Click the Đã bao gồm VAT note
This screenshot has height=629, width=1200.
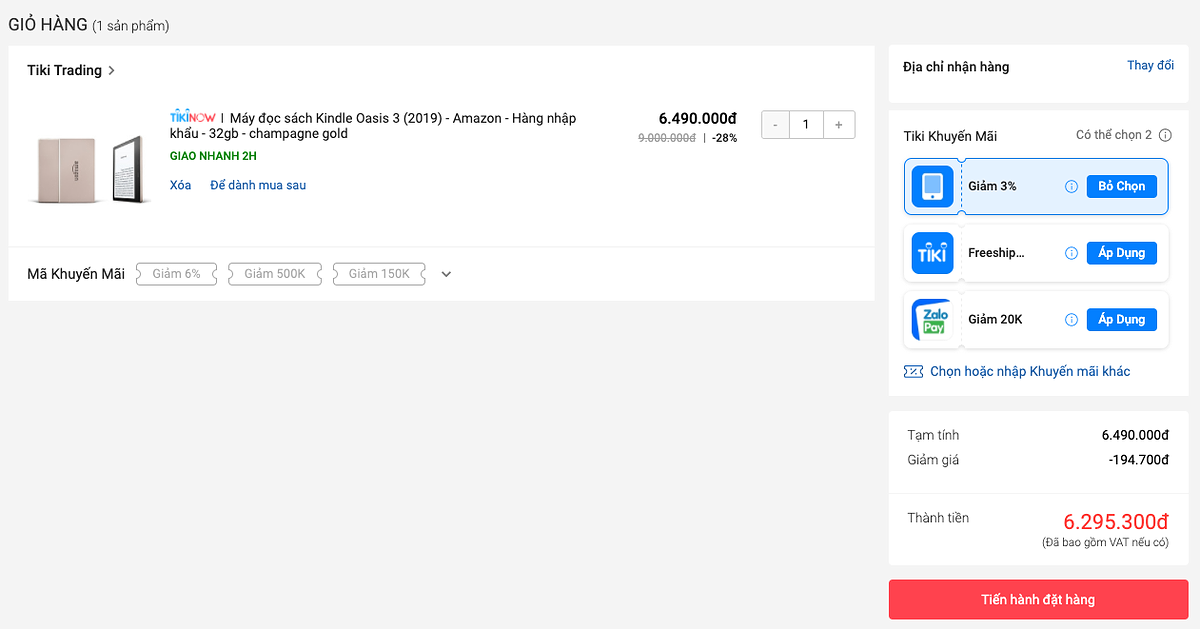tap(1105, 542)
